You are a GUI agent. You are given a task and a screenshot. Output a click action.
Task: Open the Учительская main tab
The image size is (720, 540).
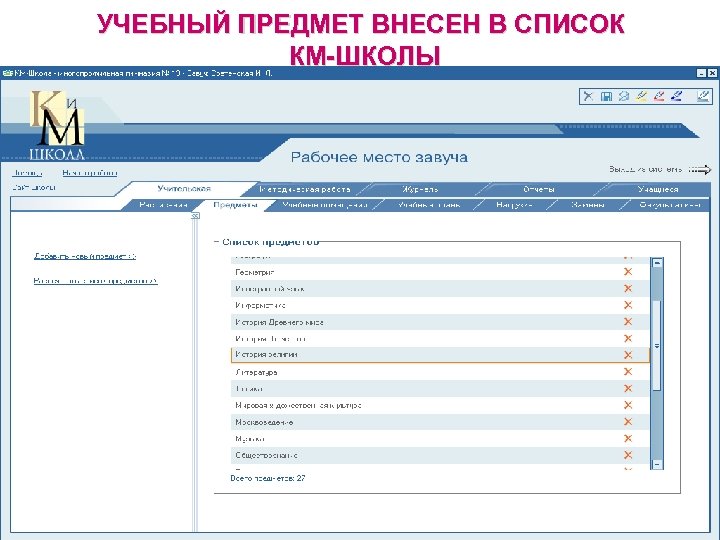[184, 189]
